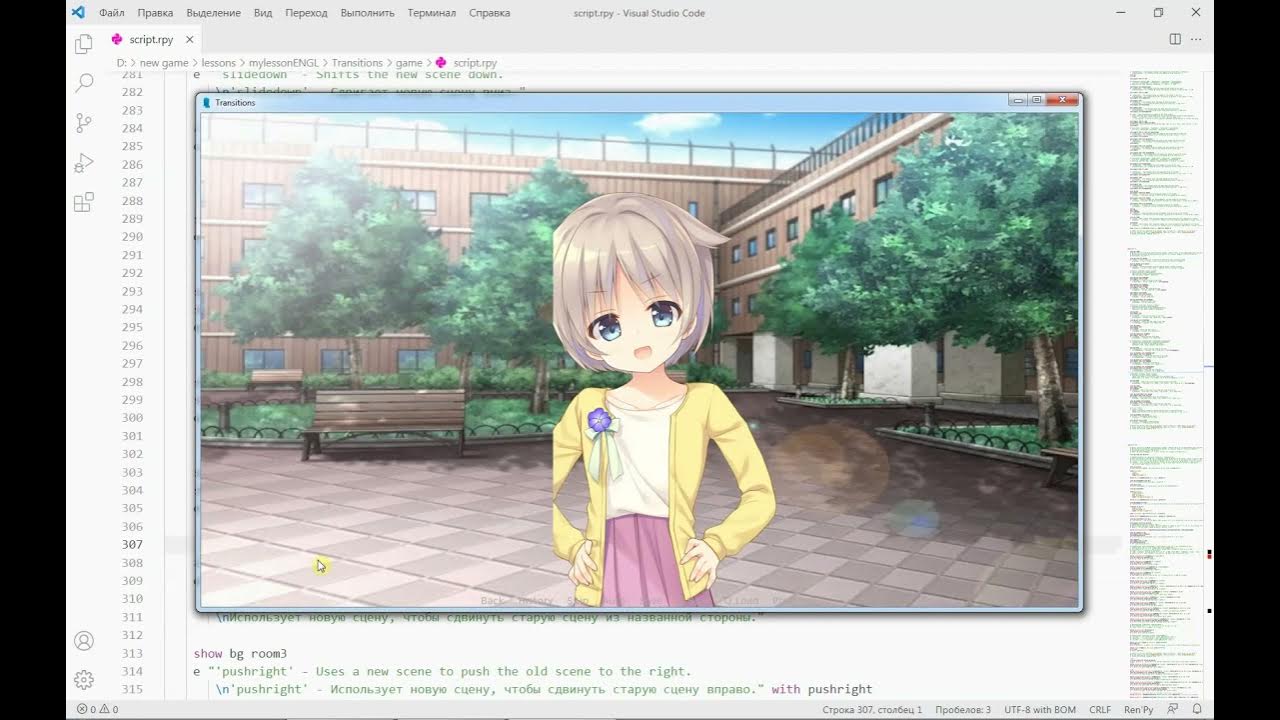Open the Search view in activity bar

pyautogui.click(x=84, y=83)
